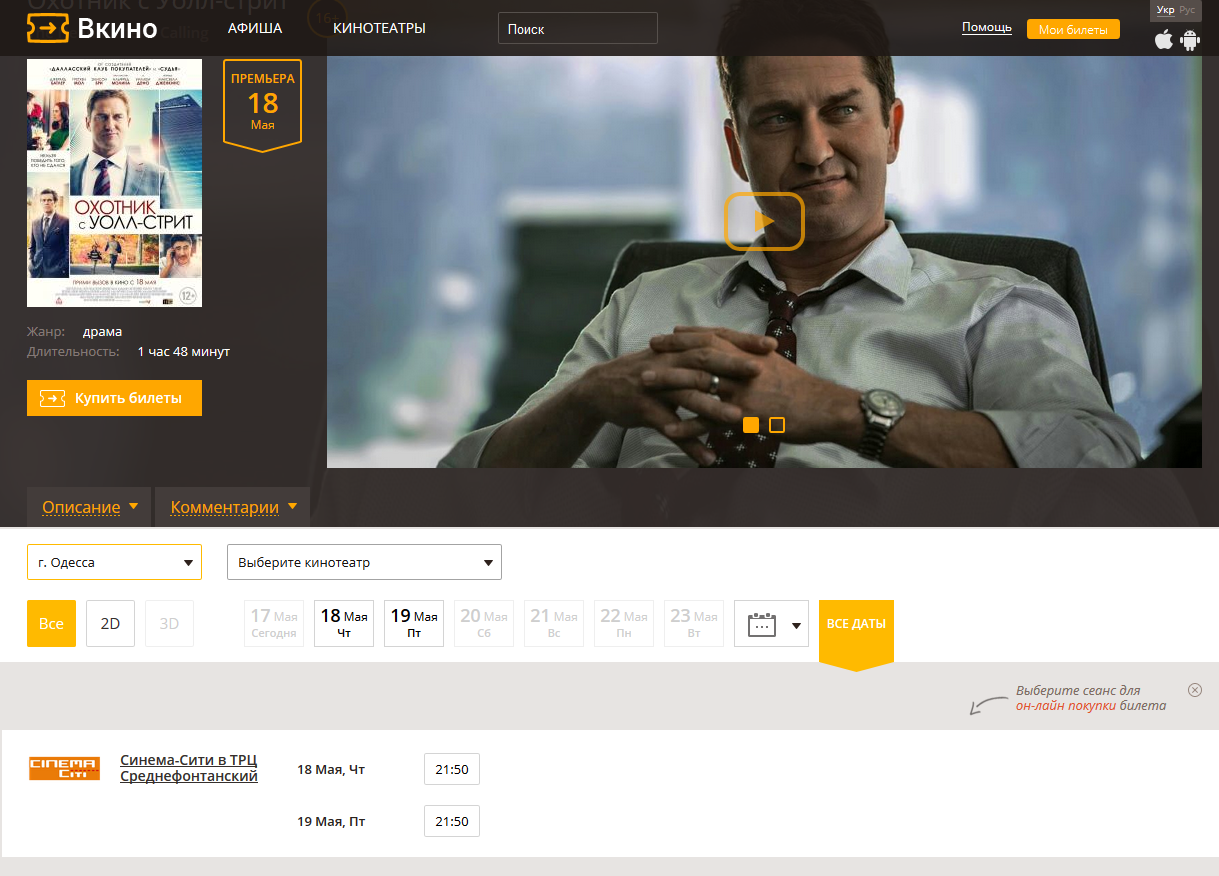This screenshot has width=1219, height=876.
Task: Filter showtimes by 2D format
Action: [x=110, y=624]
